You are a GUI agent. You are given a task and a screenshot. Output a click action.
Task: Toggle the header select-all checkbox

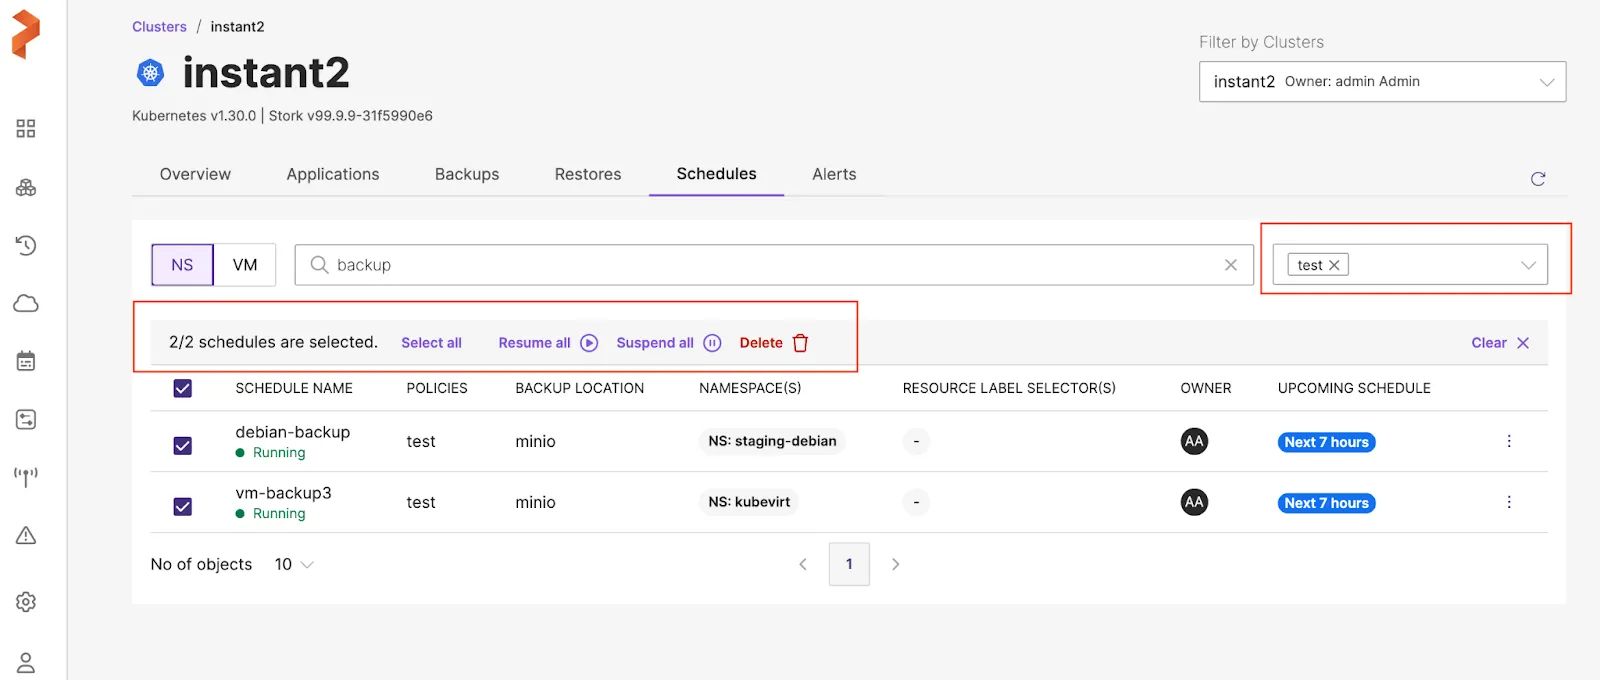point(183,388)
